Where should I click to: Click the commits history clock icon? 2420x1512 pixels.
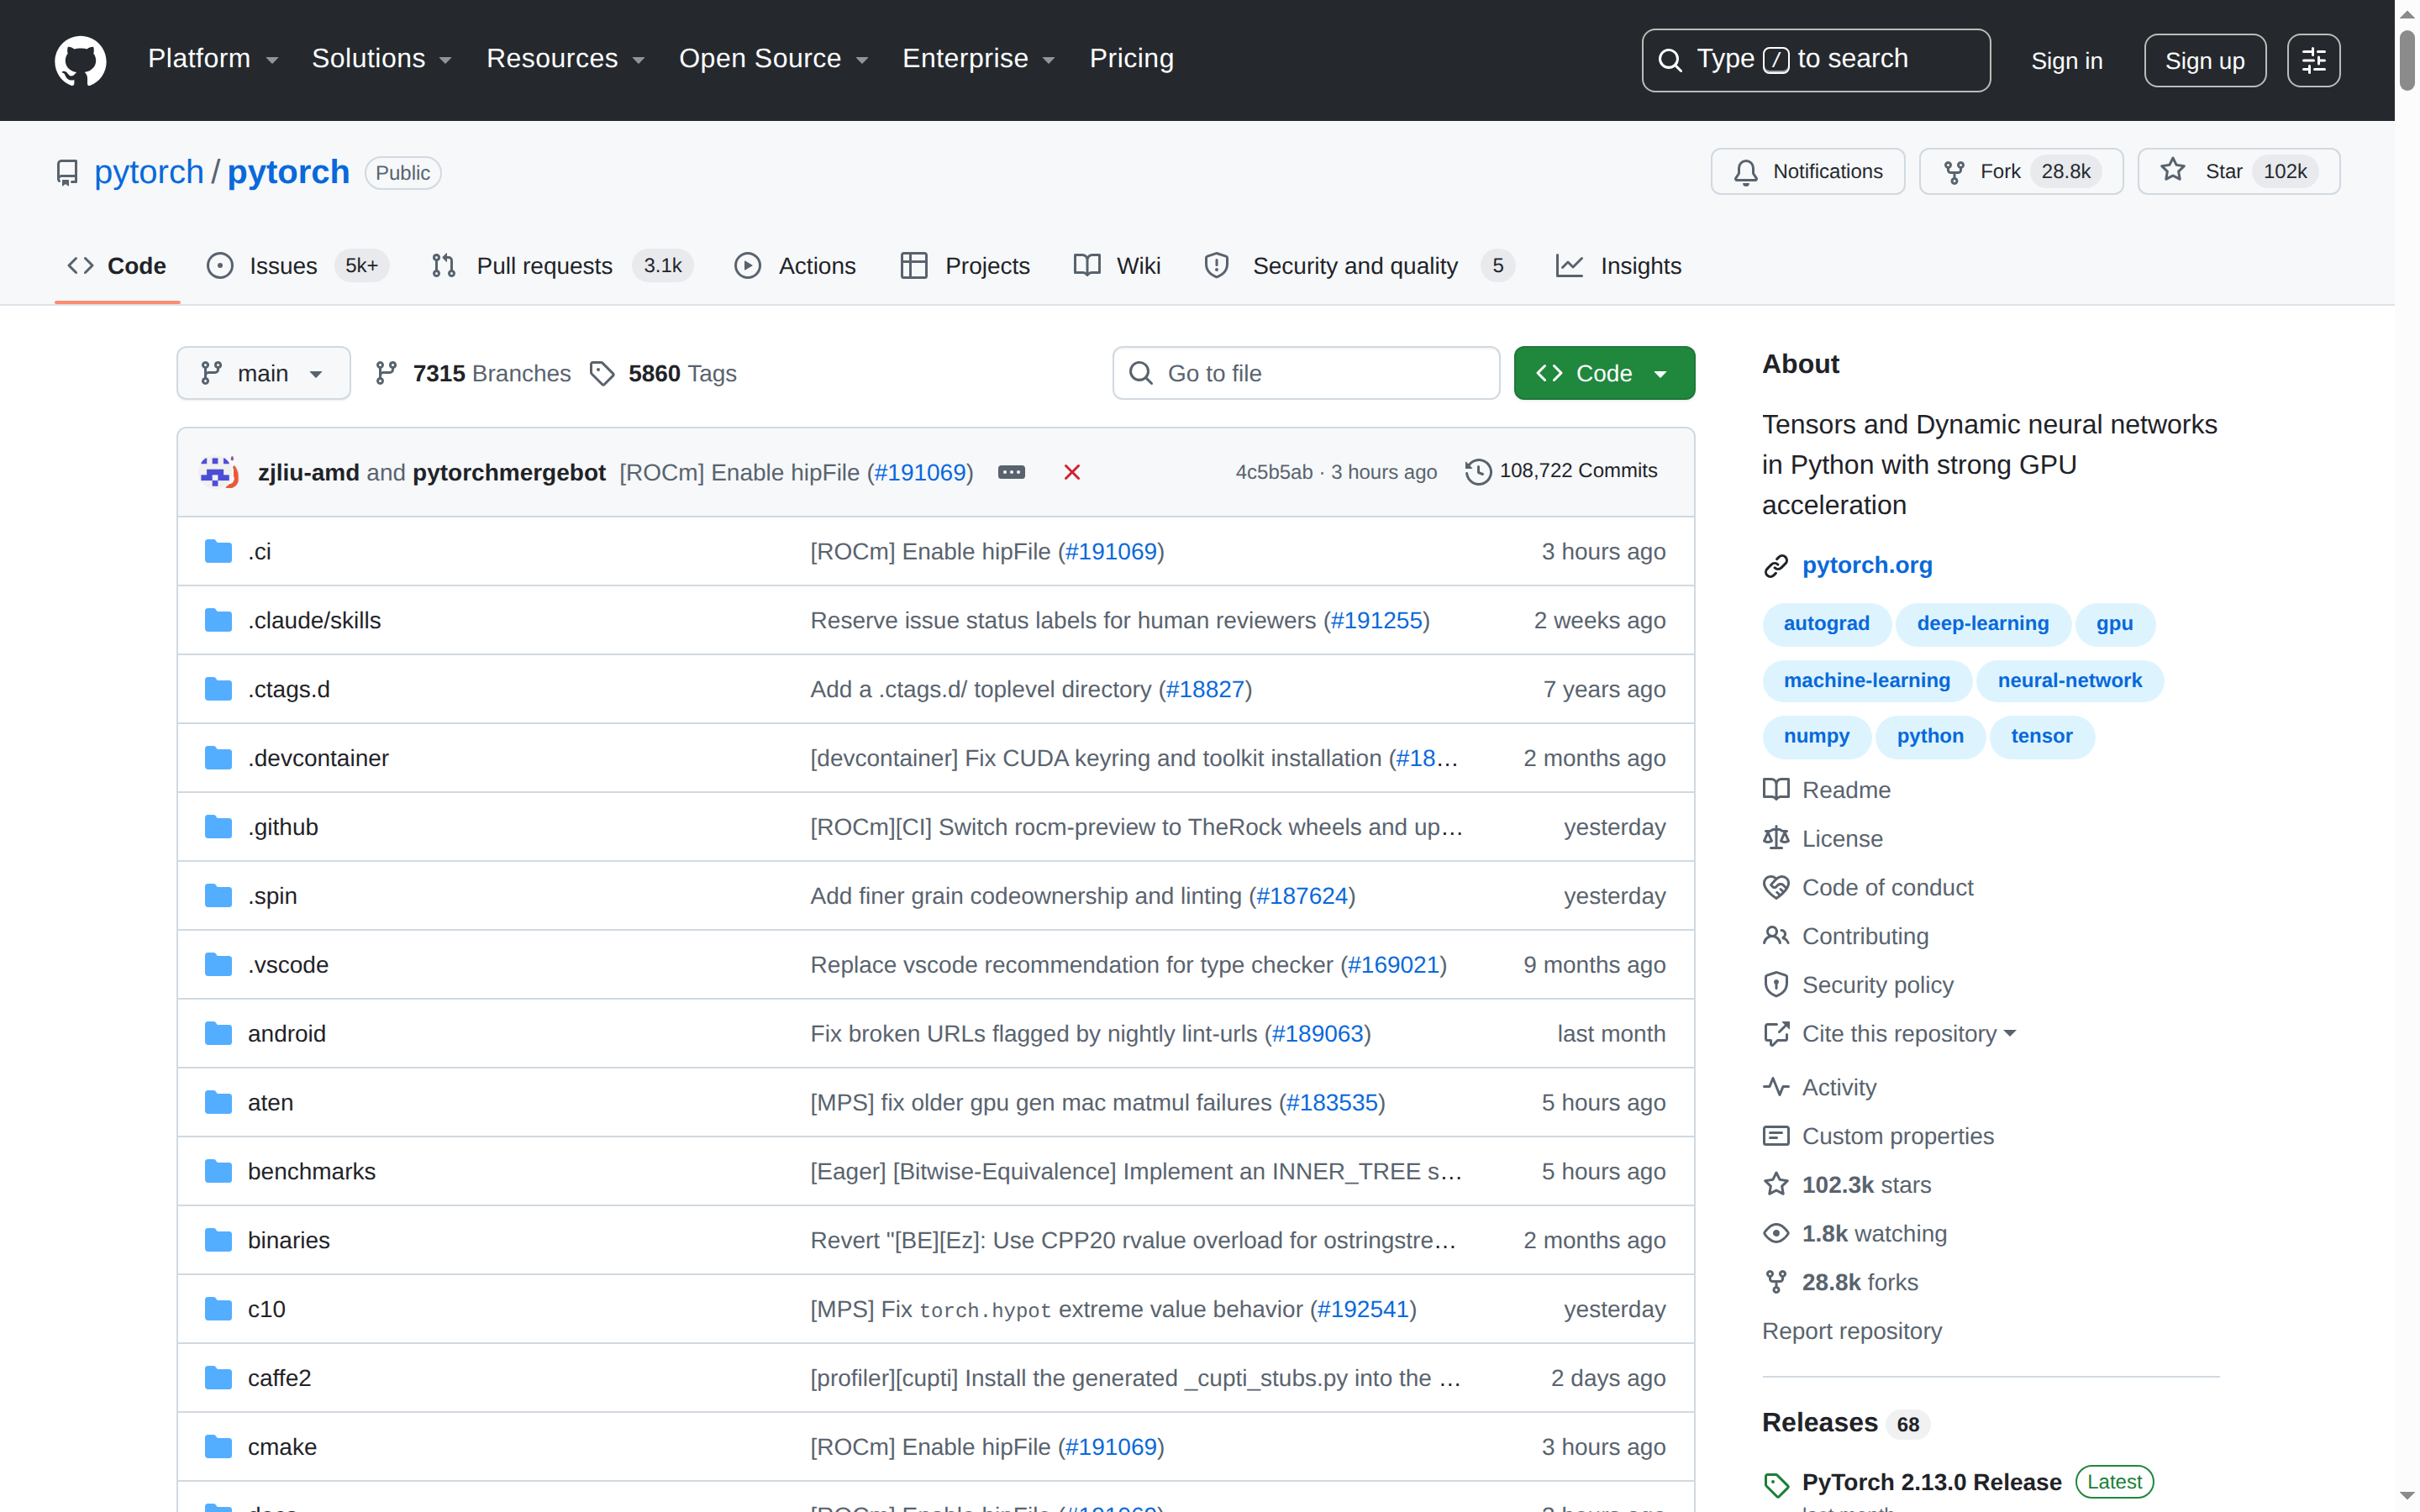[1478, 471]
